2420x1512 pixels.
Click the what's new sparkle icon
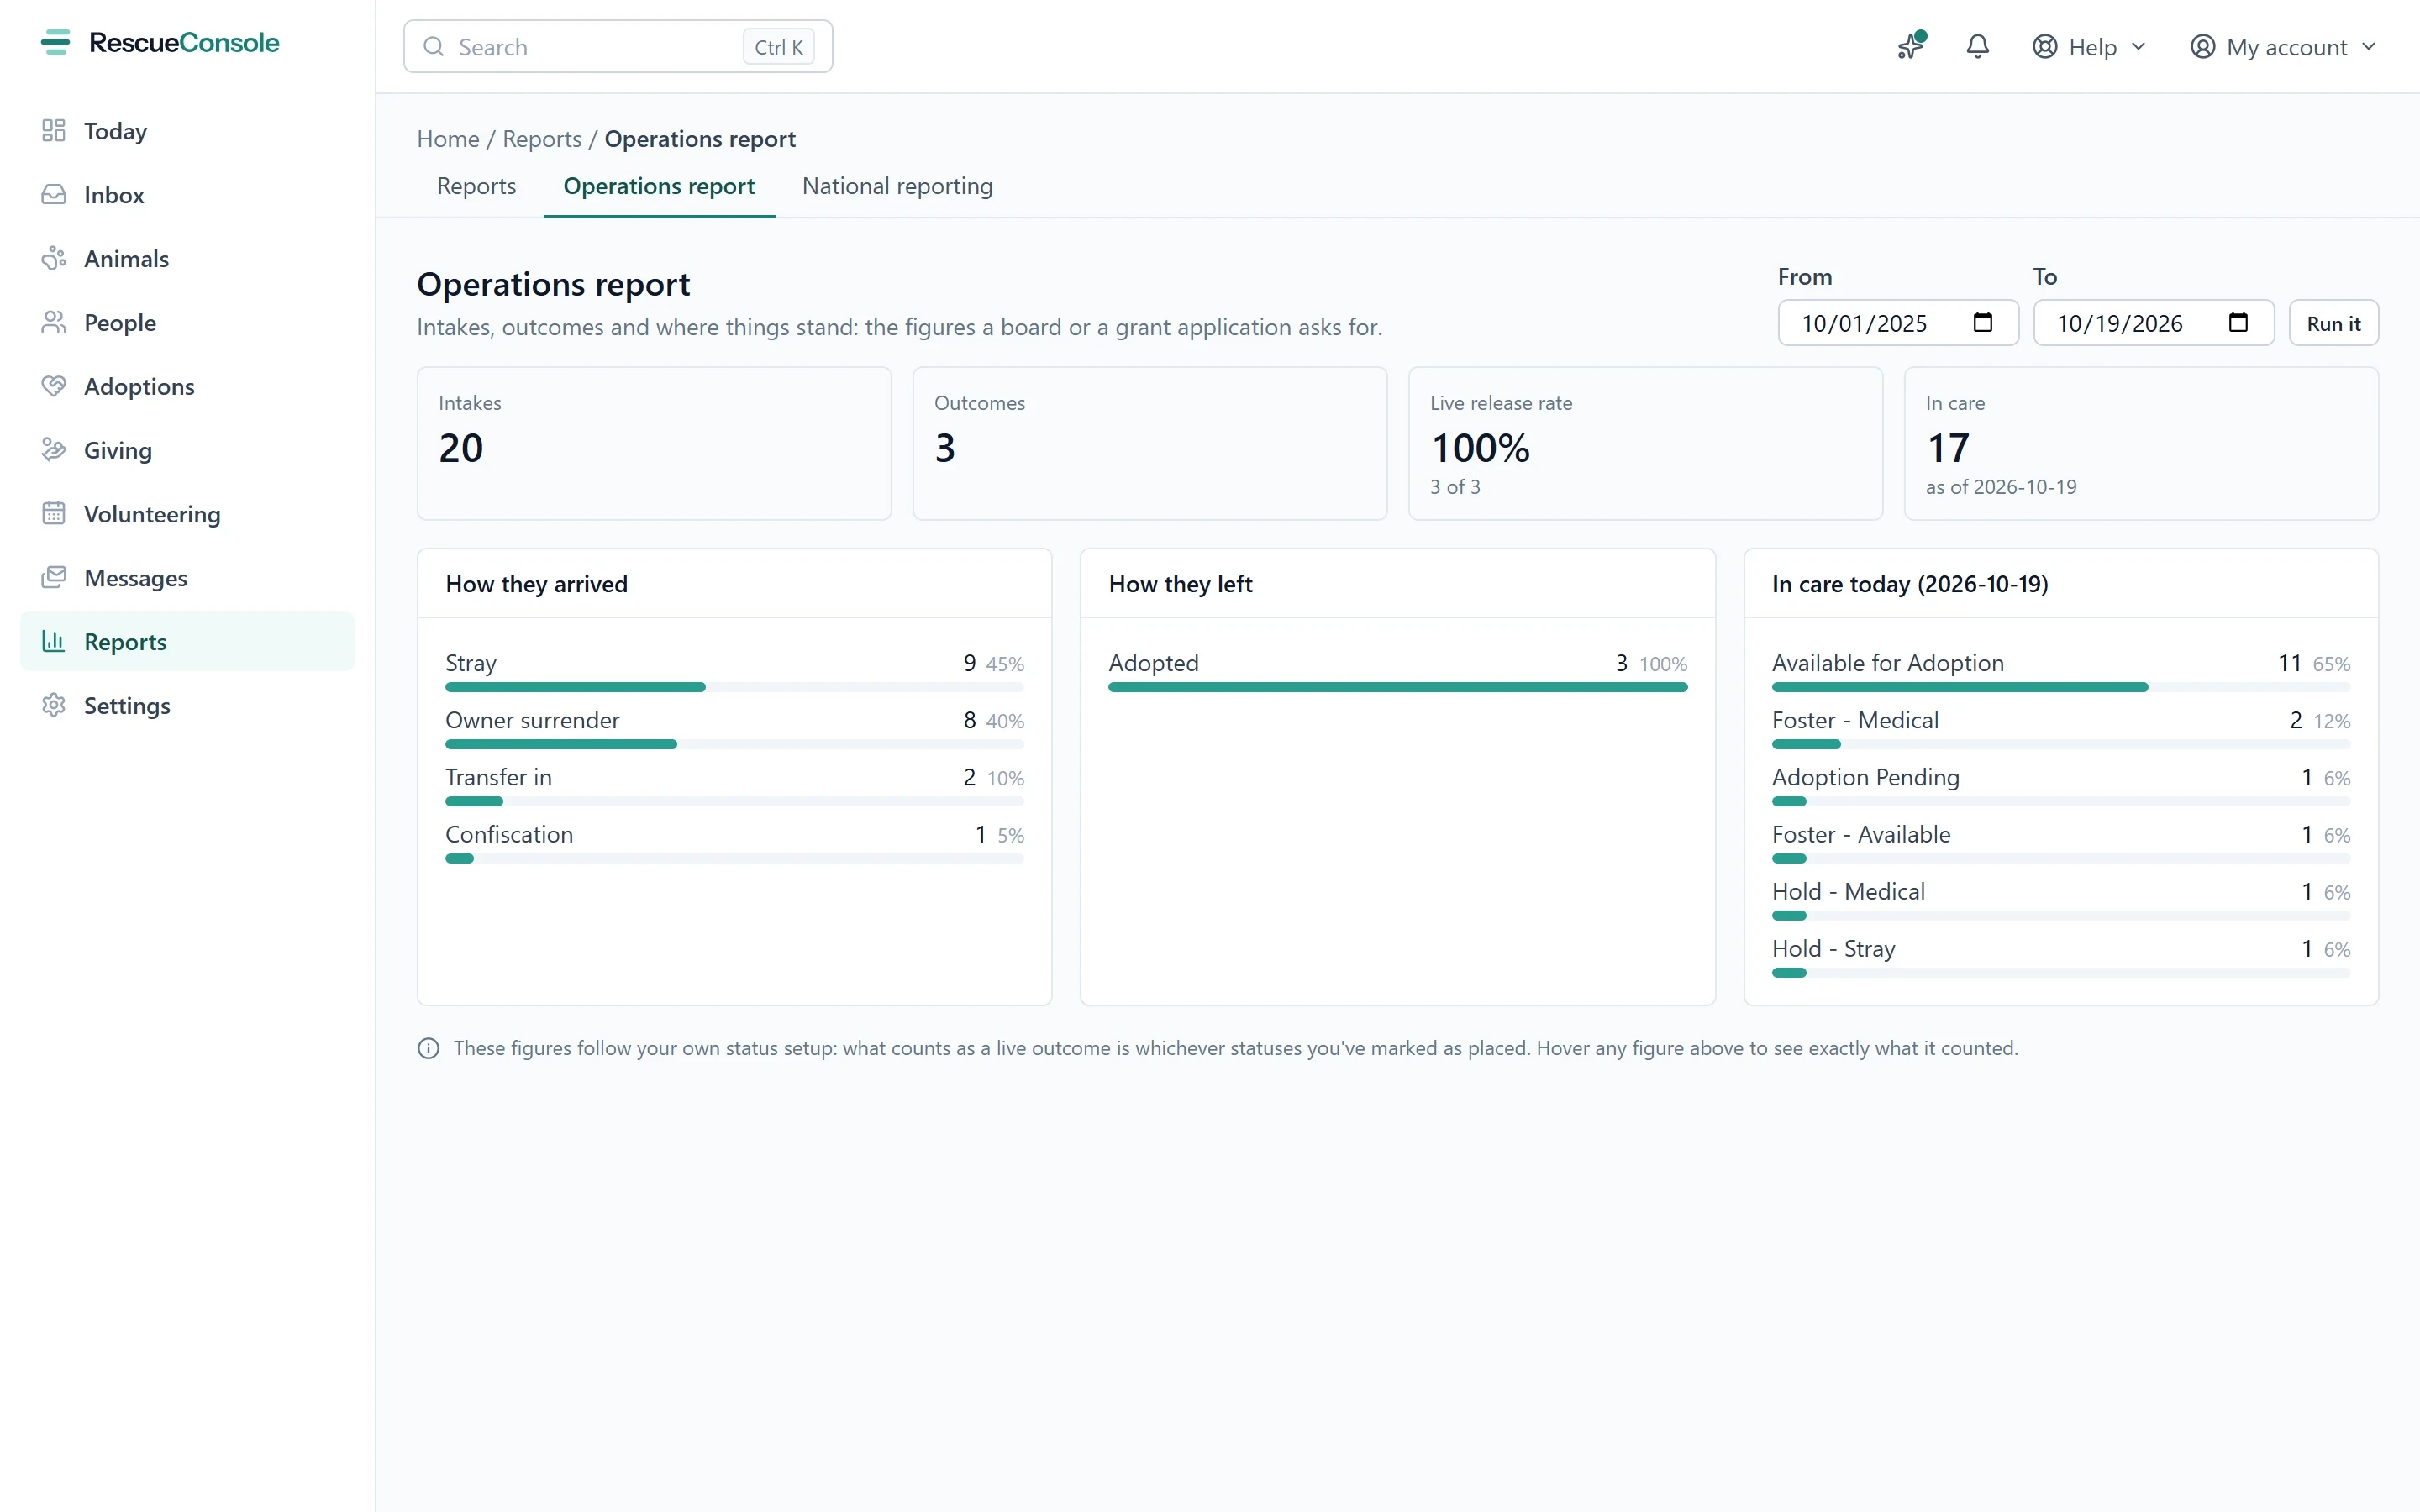tap(1911, 46)
